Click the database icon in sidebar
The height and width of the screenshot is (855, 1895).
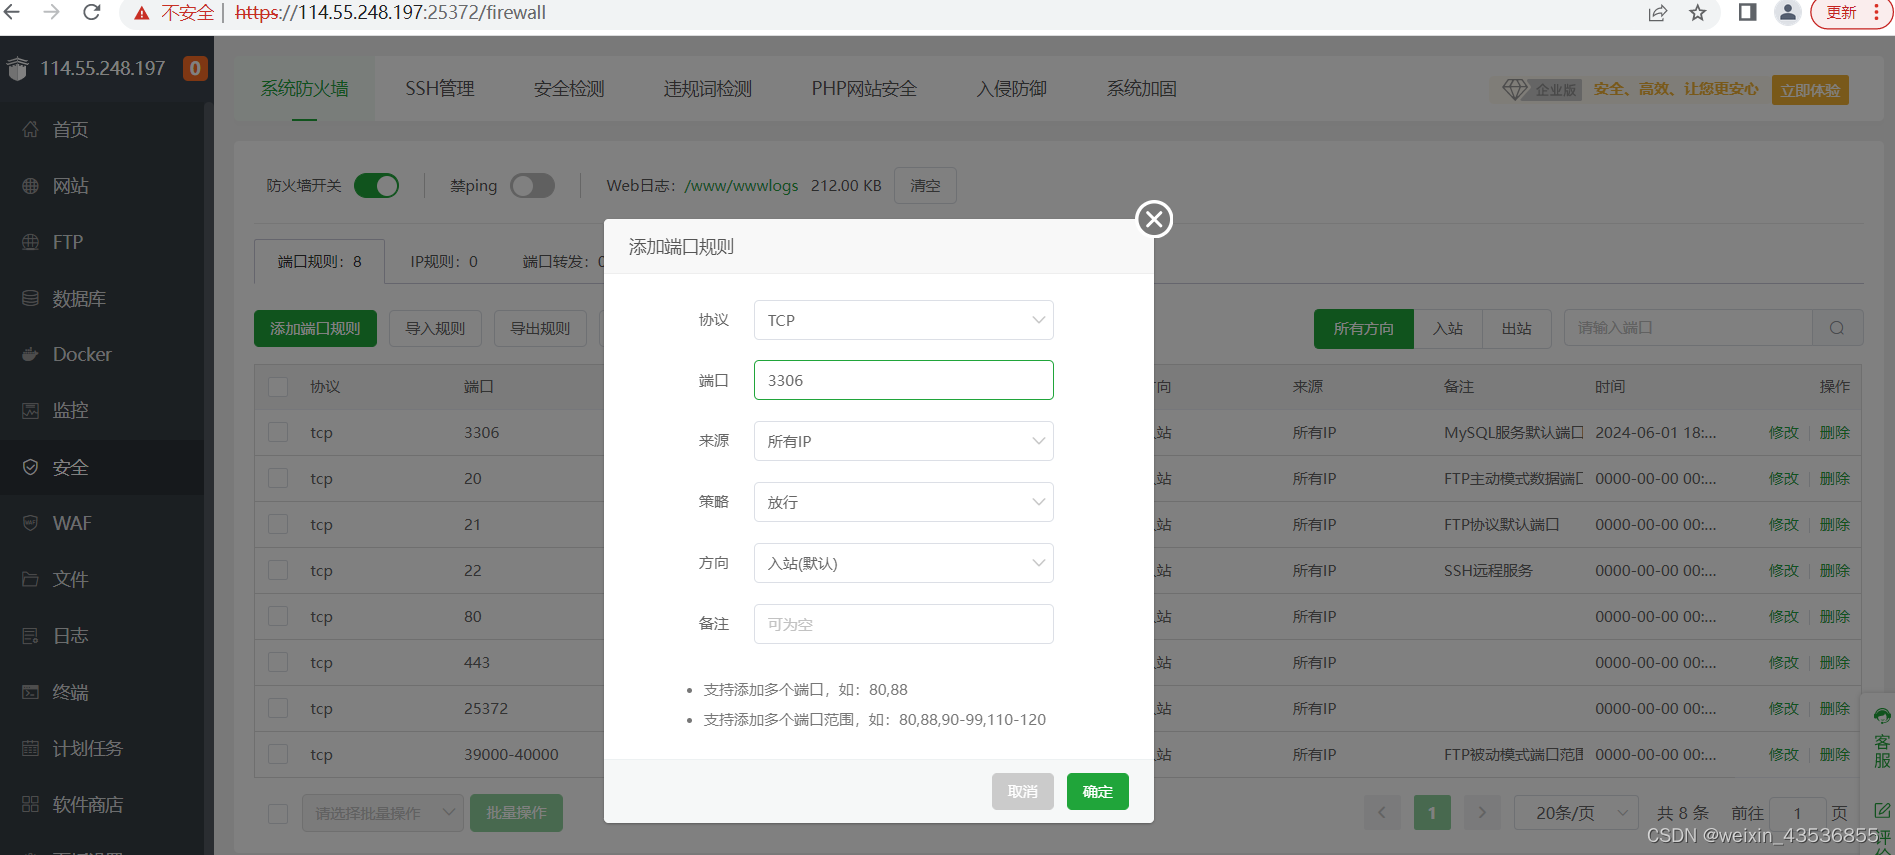(30, 298)
